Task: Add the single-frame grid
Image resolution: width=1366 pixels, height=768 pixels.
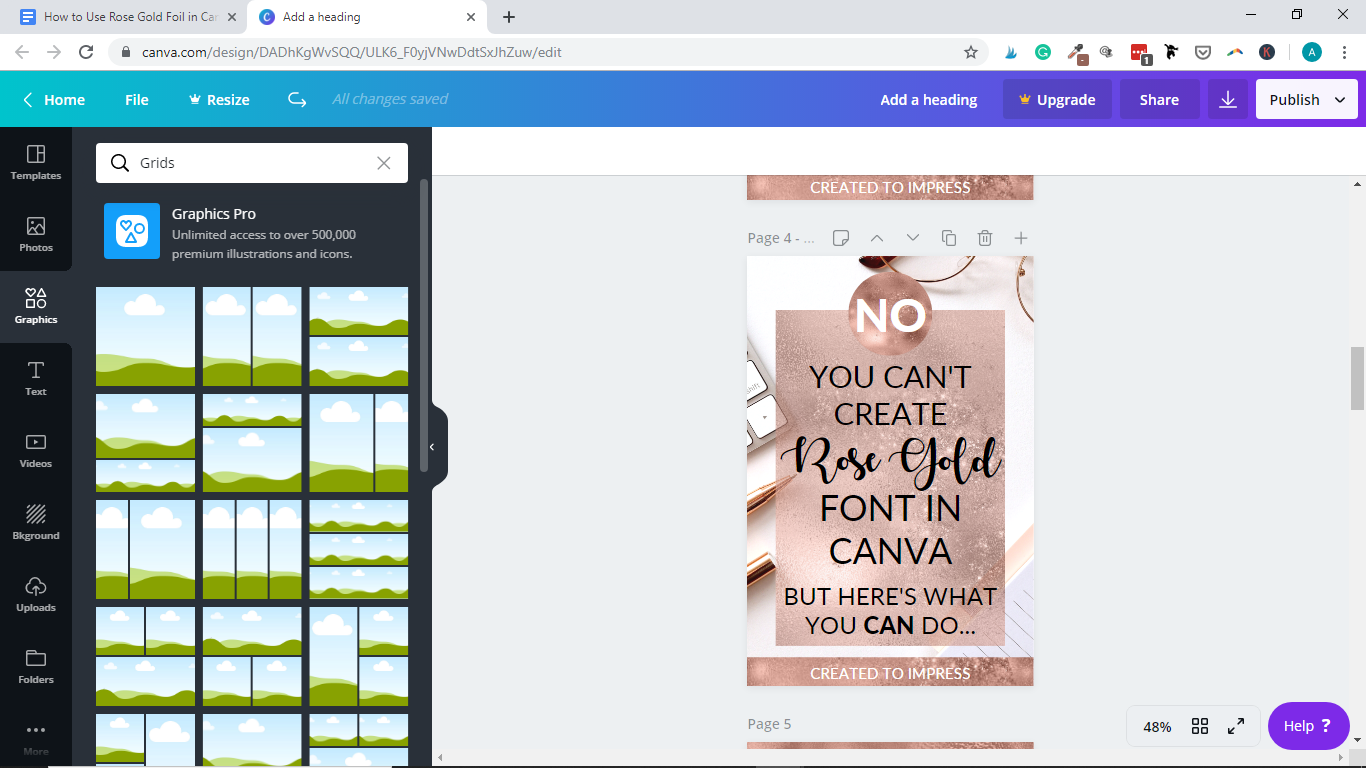Action: 146,336
